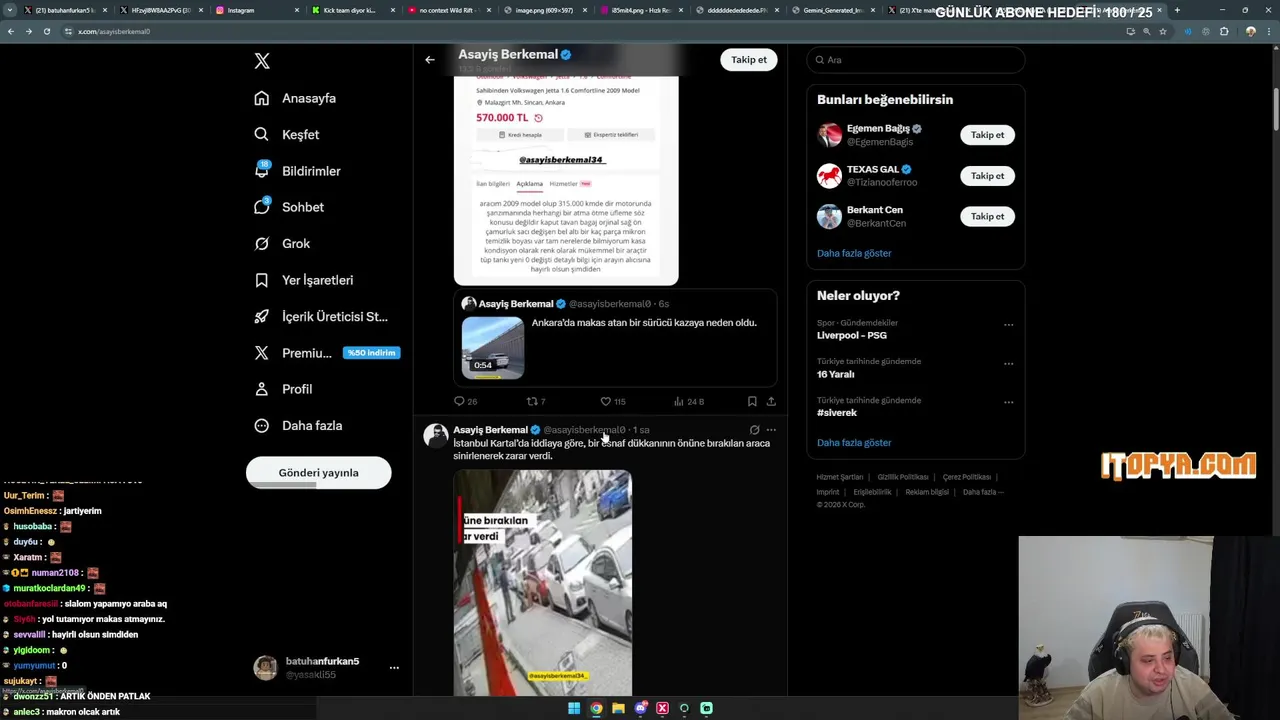The width and height of the screenshot is (1280, 720).
Task: Click @asayisberkemal0 handle on Kartal post
Action: click(584, 430)
